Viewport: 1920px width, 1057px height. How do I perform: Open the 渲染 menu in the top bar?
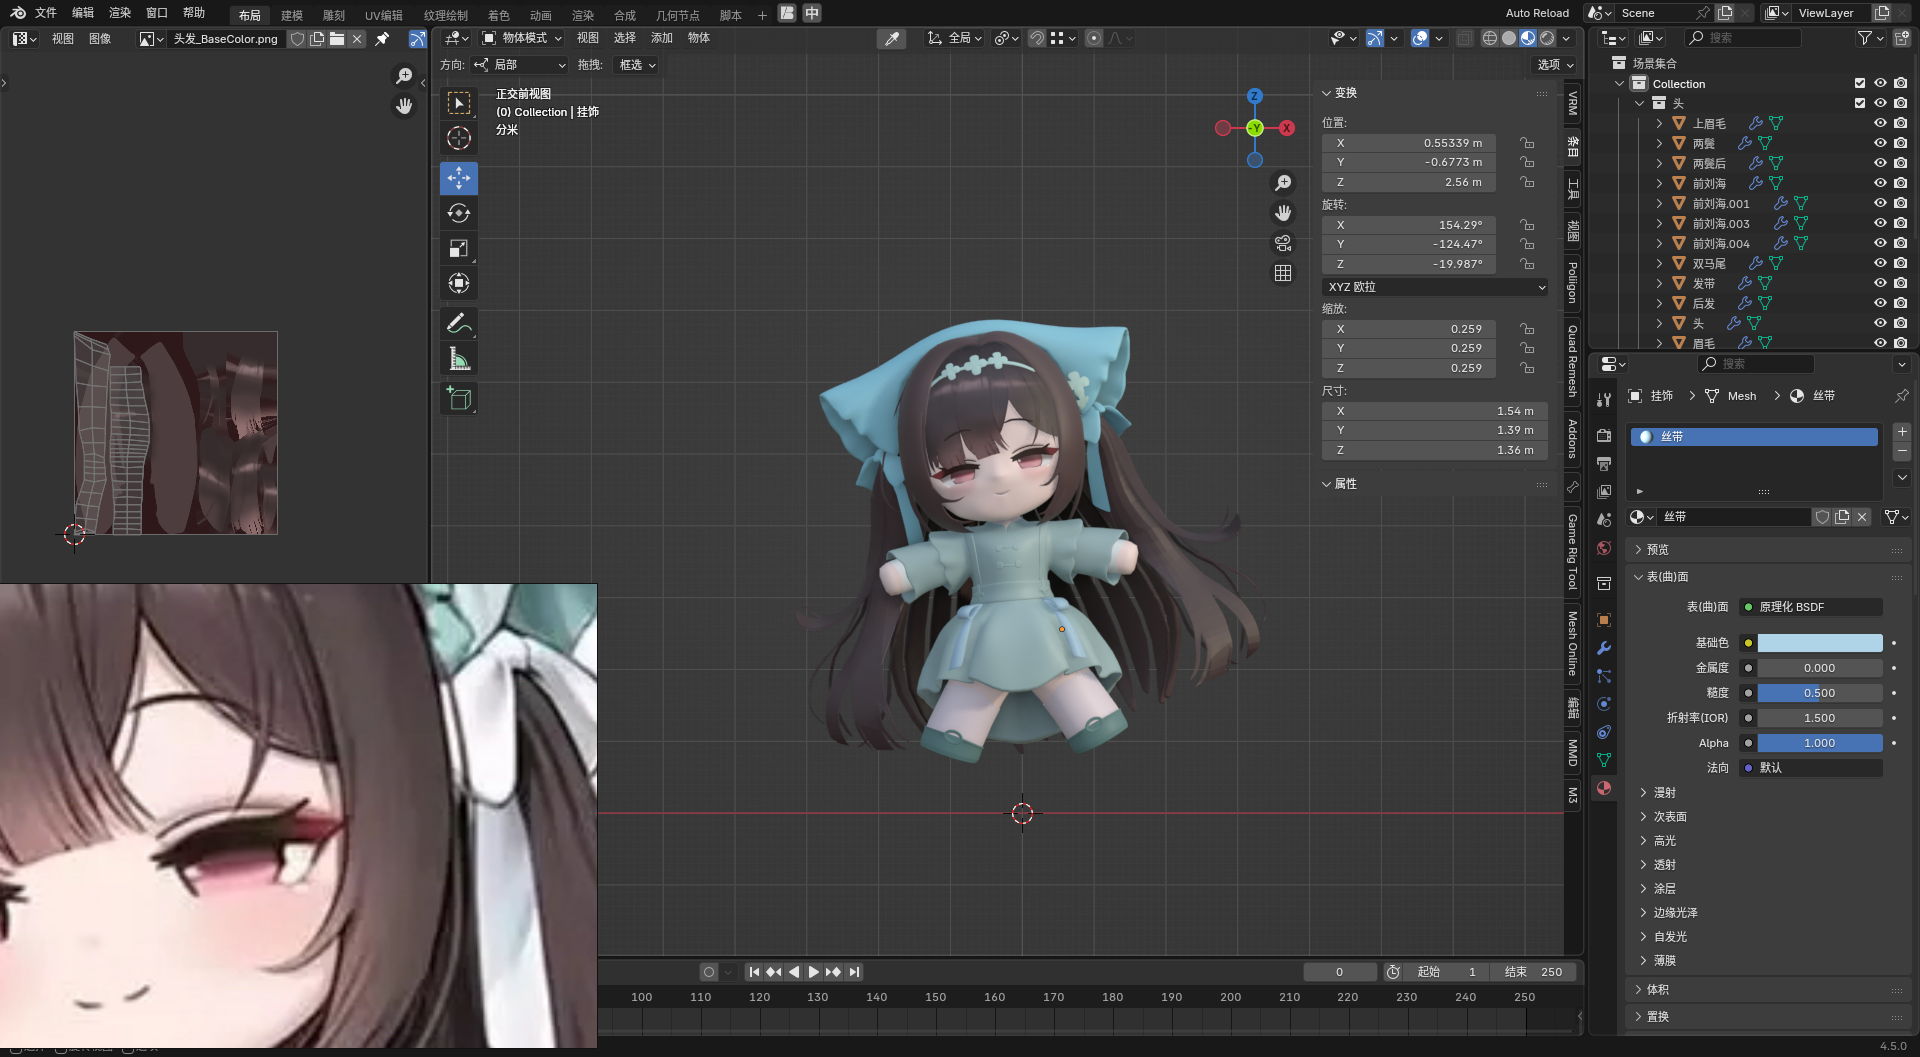[120, 13]
